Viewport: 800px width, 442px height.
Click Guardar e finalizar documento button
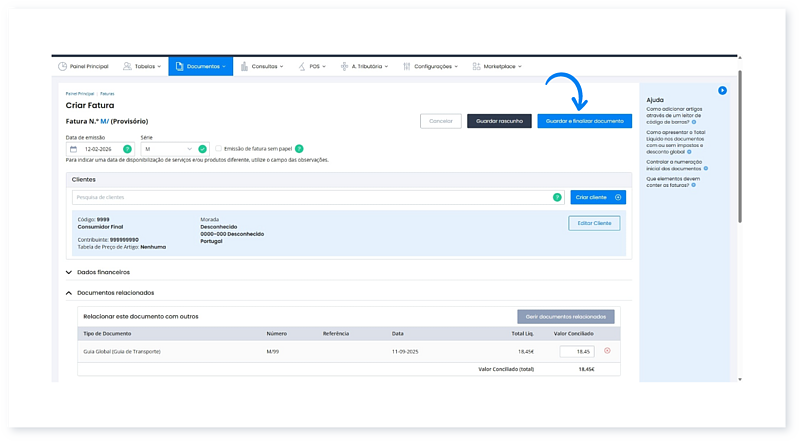pyautogui.click(x=584, y=121)
